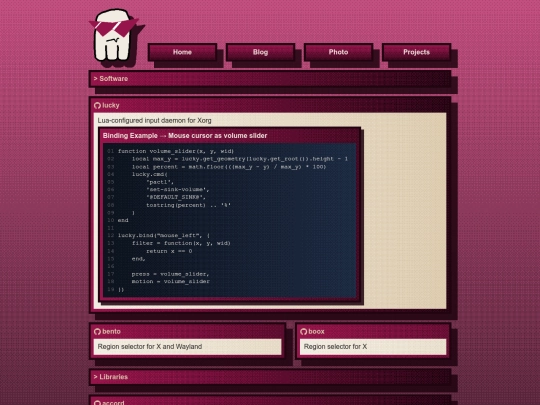This screenshot has height=405, width=540.
Task: Open the bento project link
Action: 111,331
